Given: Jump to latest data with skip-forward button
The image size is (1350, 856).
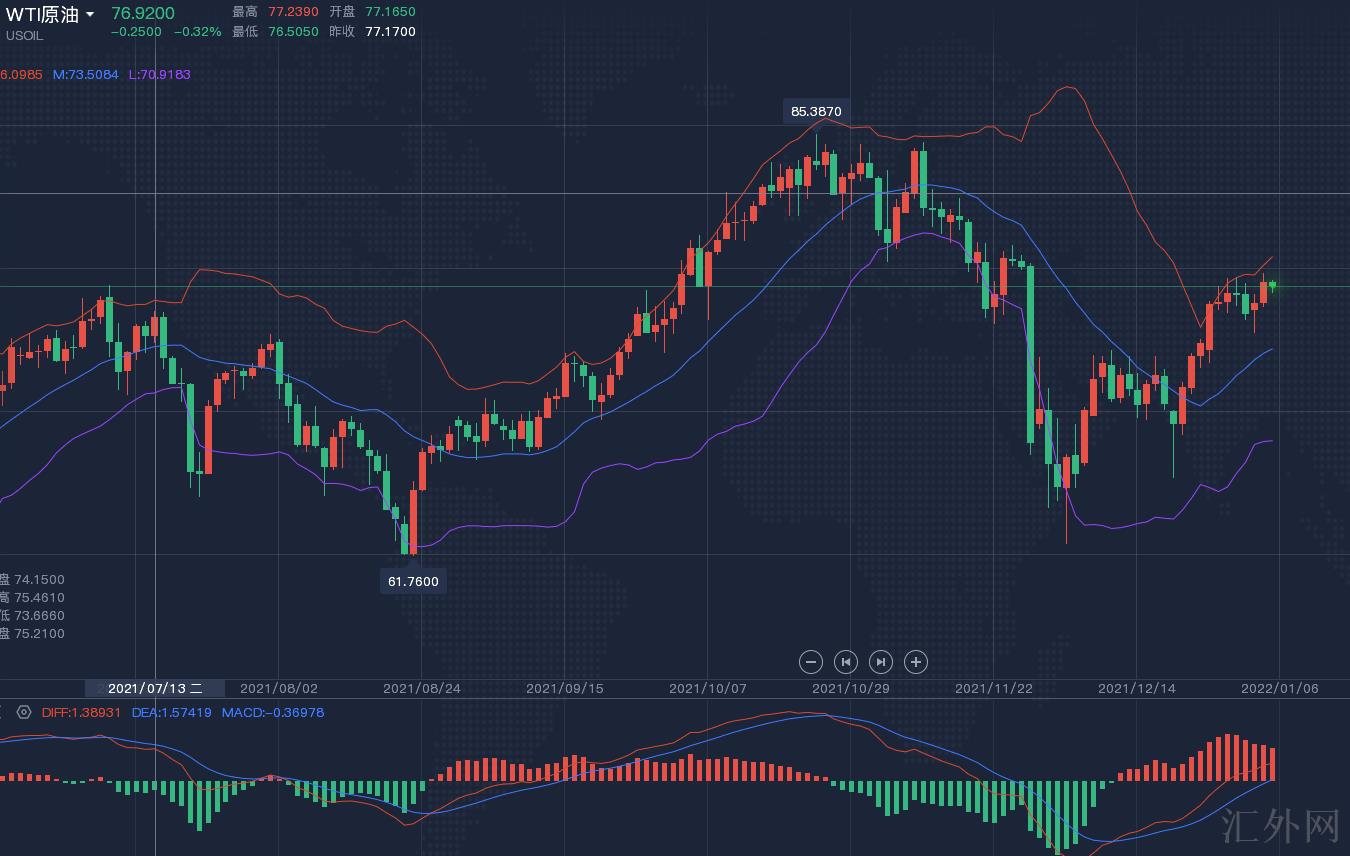Looking at the screenshot, I should (x=881, y=661).
